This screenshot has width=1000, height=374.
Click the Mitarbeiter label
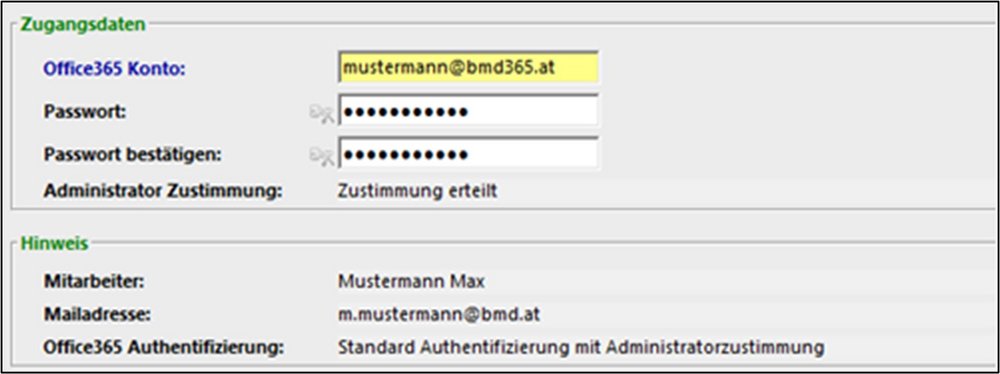(94, 281)
